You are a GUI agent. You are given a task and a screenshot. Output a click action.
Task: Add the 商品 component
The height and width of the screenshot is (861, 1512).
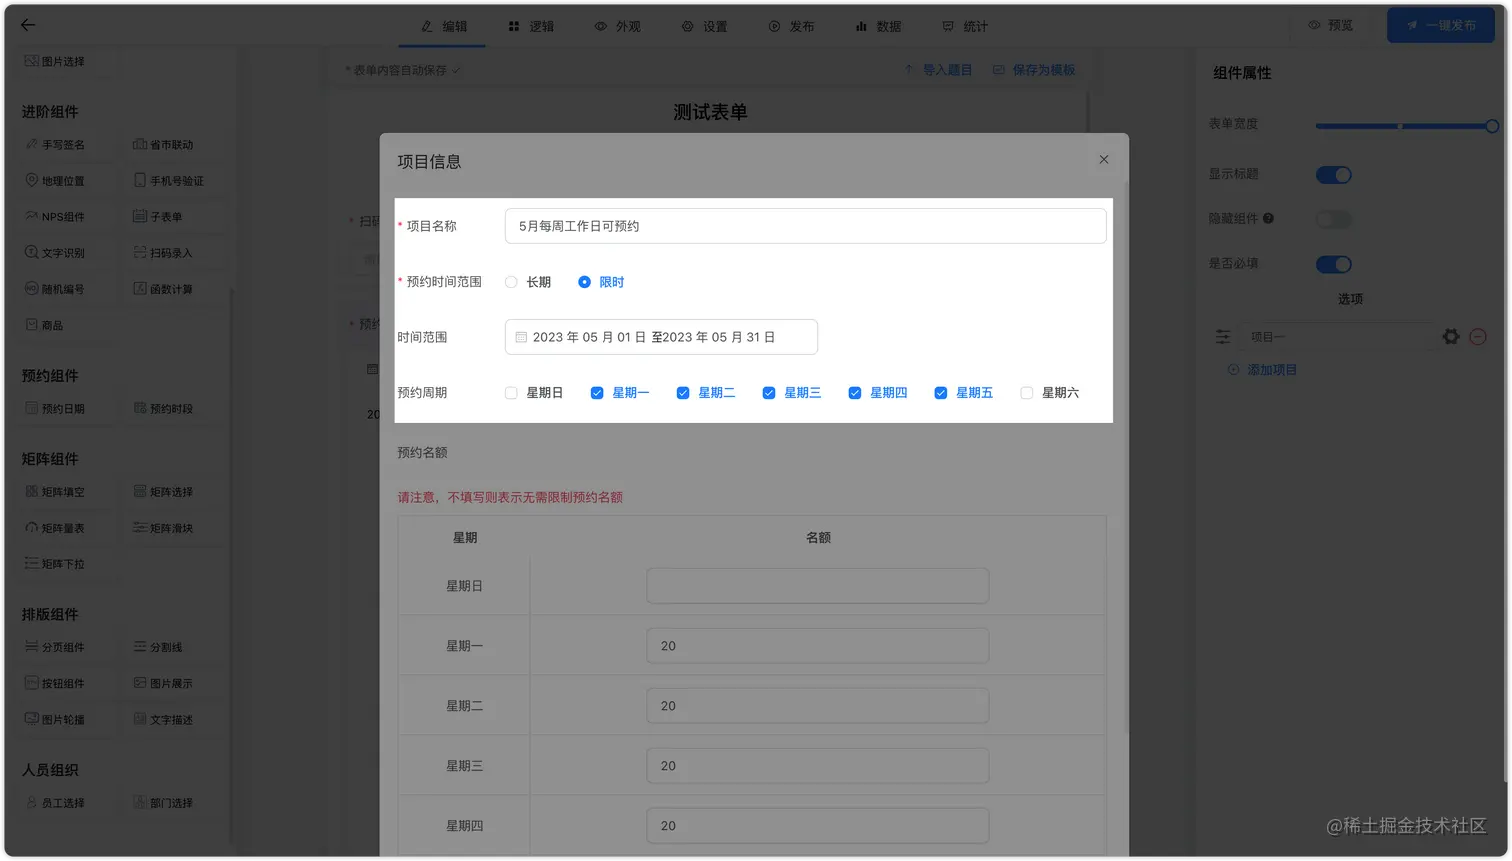click(x=44, y=325)
